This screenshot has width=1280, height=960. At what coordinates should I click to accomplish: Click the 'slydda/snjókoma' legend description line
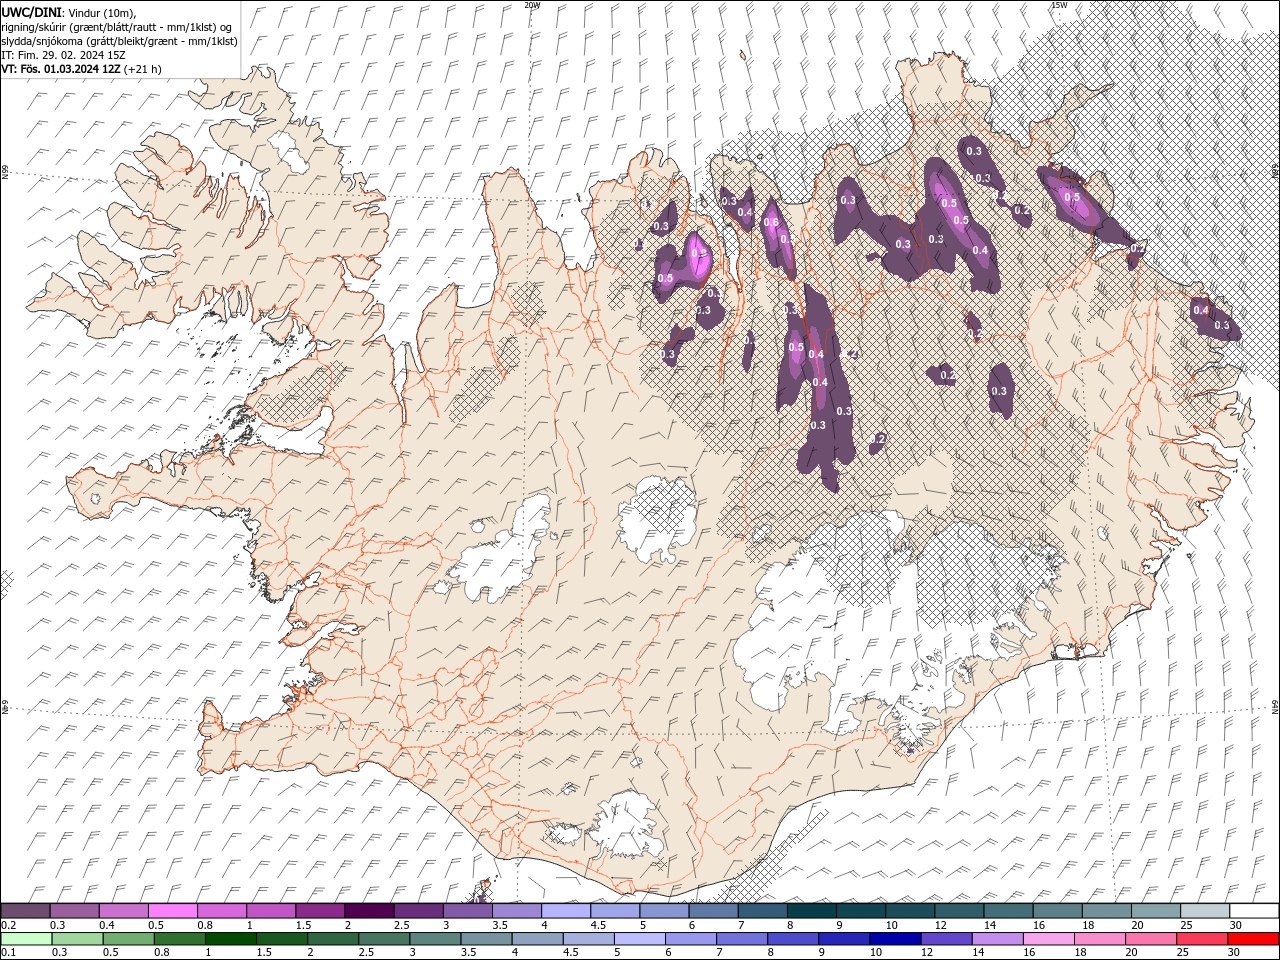click(x=119, y=41)
